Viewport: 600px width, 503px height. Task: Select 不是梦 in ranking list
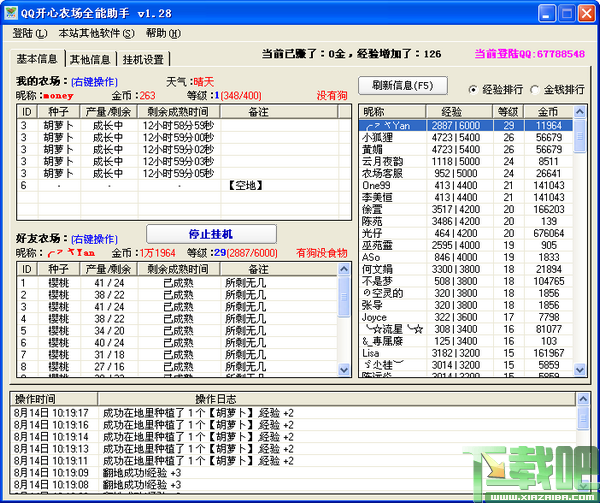point(466,281)
